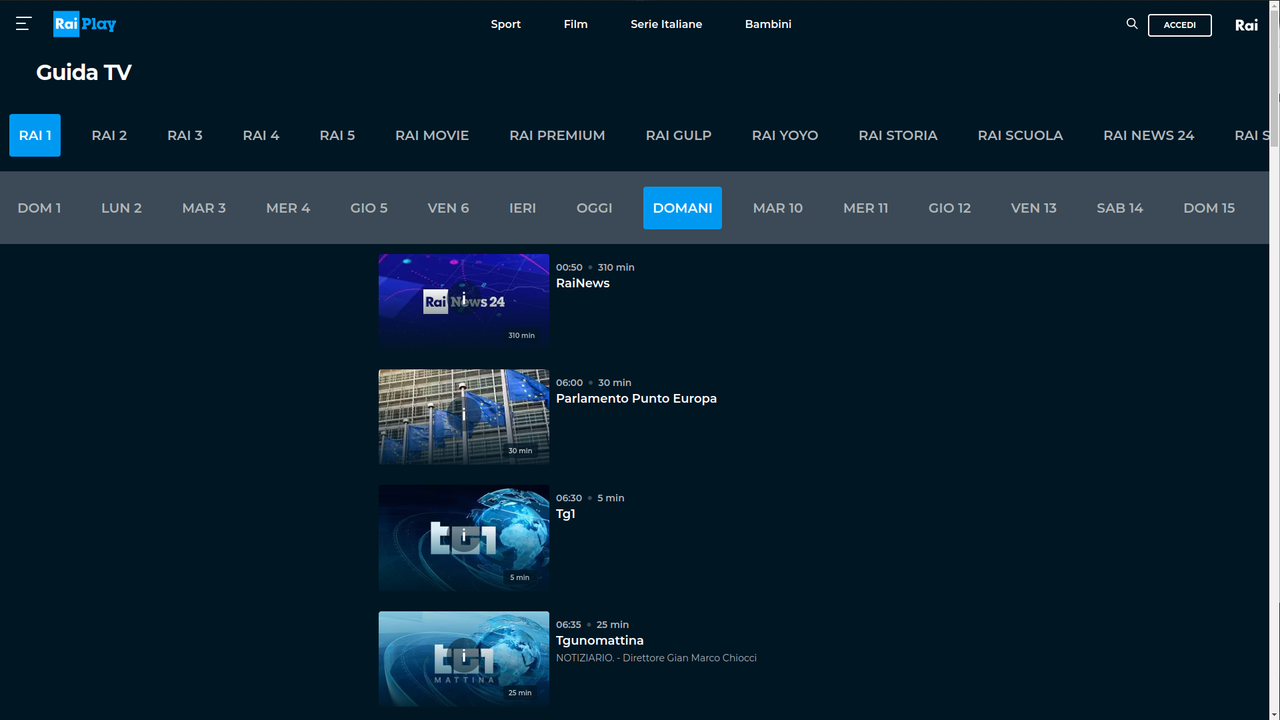Click the ACCEDI login button
1280x720 pixels.
pyautogui.click(x=1180, y=25)
